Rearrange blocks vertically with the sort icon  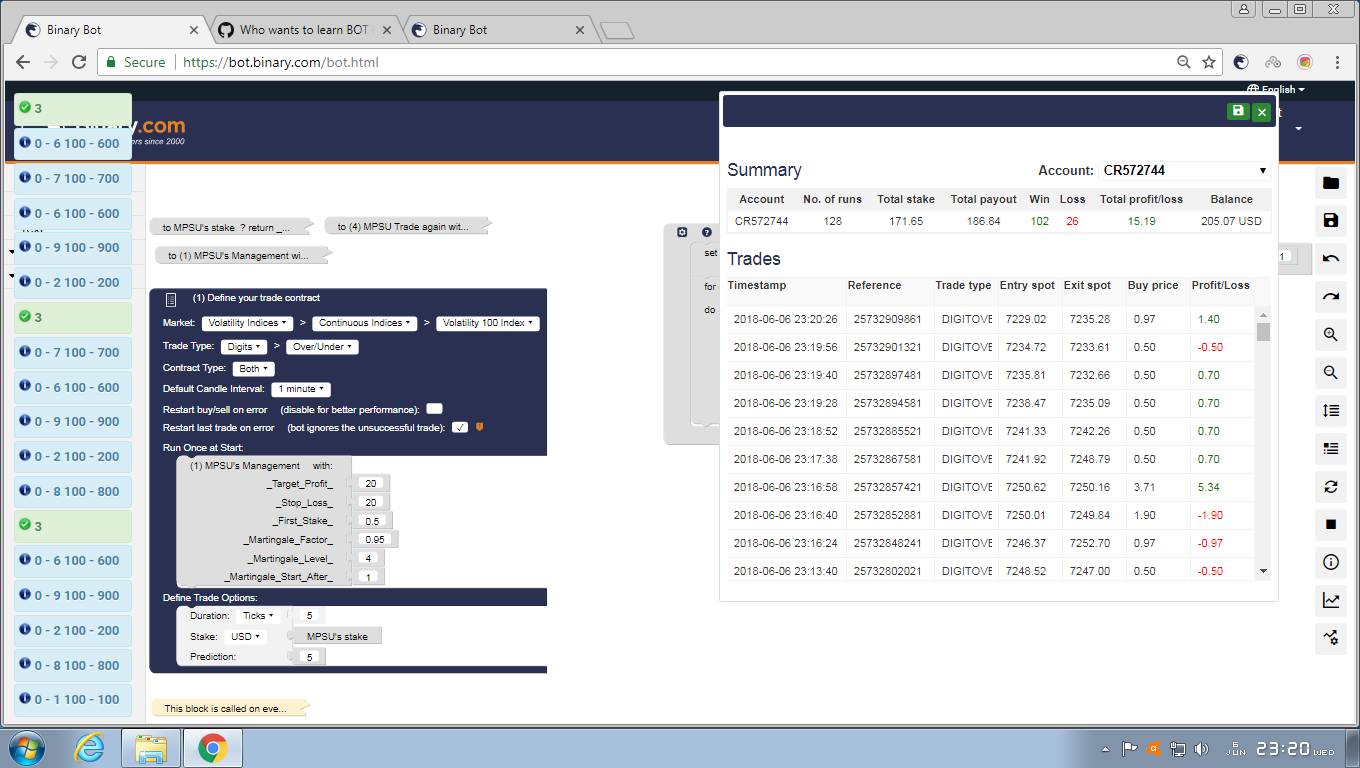point(1331,411)
